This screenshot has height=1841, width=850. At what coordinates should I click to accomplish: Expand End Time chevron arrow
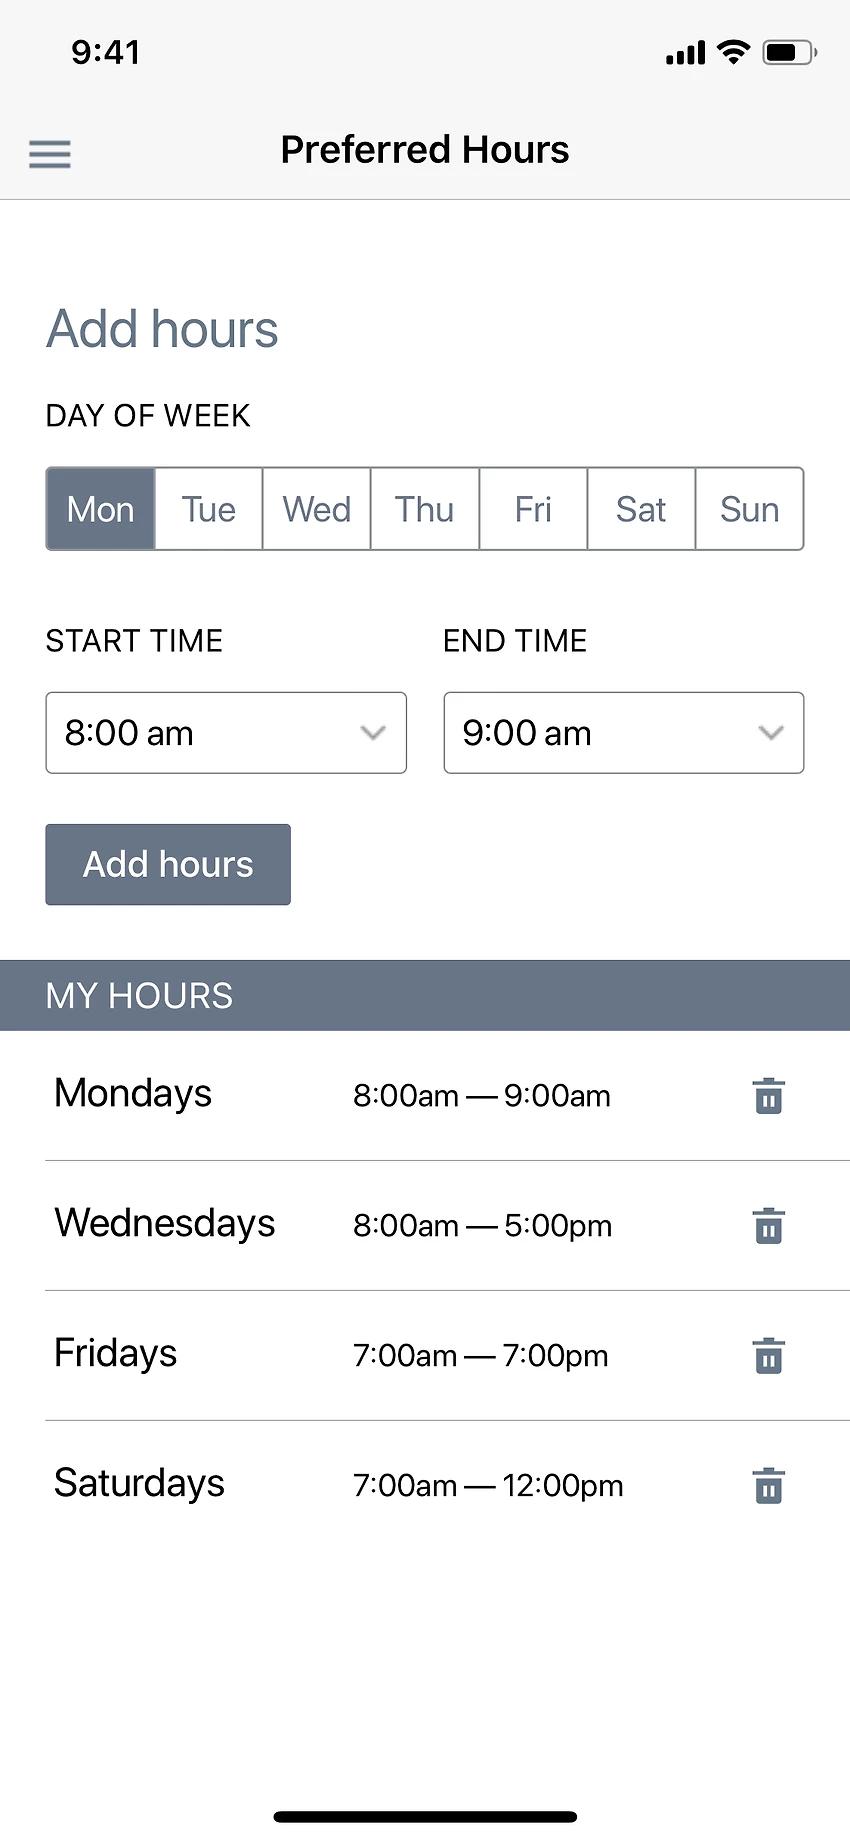pyautogui.click(x=770, y=733)
